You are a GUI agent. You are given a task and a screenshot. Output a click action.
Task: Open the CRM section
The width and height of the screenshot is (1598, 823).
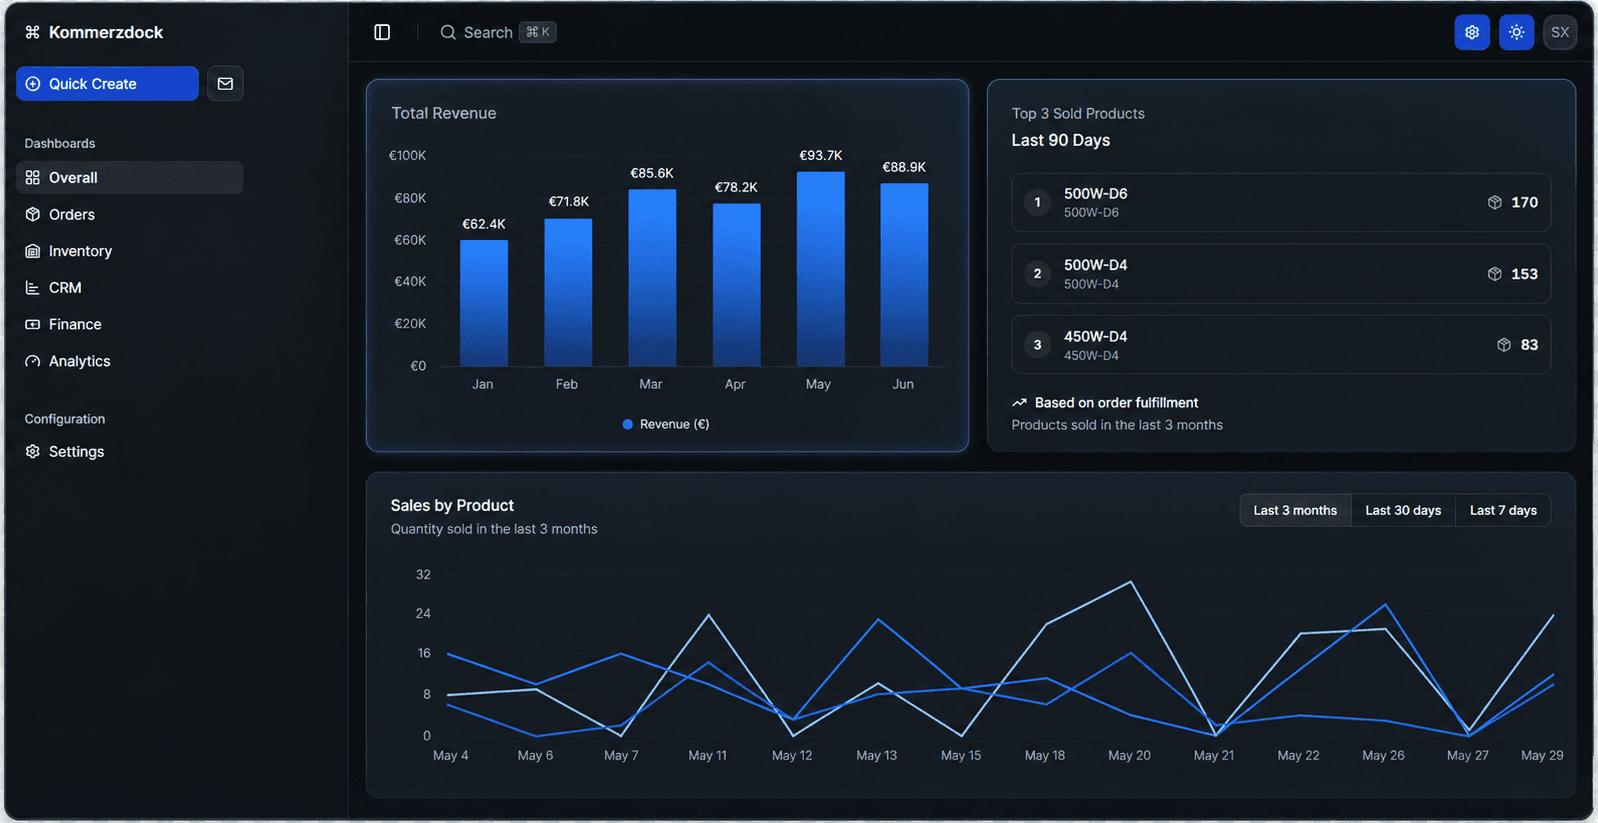coord(129,288)
